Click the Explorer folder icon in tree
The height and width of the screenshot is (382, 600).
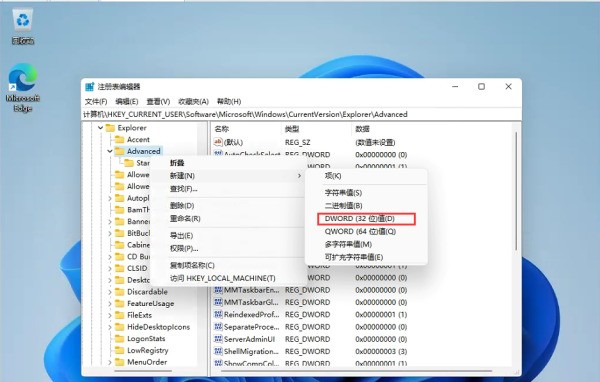point(110,128)
